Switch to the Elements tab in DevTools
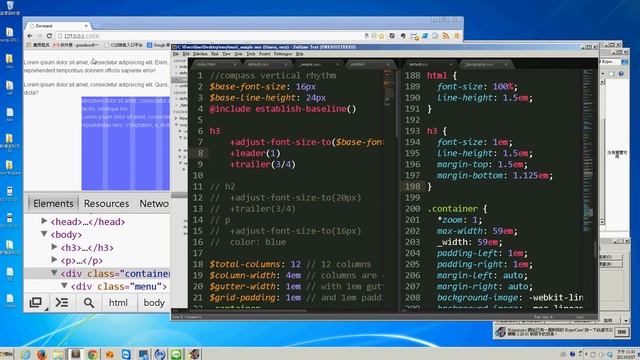640x360 pixels. point(53,203)
